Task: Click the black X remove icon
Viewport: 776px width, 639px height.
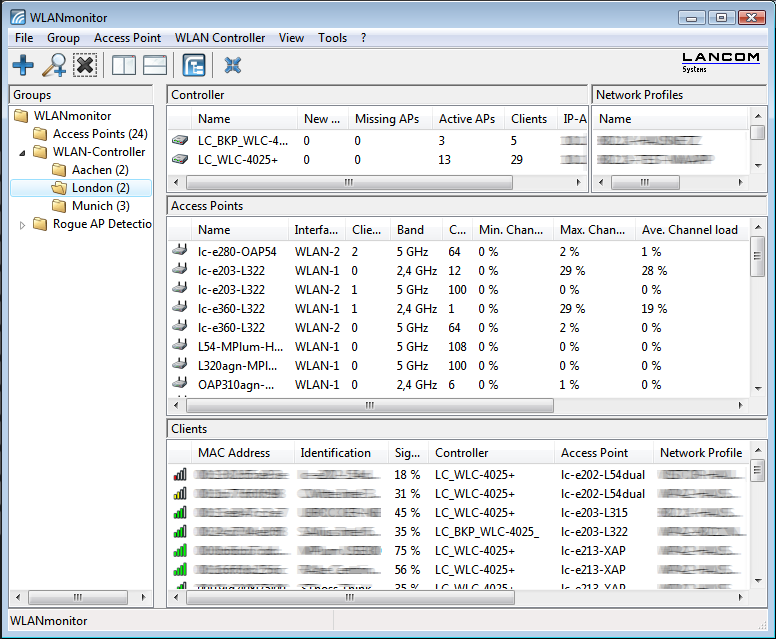Action: (x=85, y=66)
